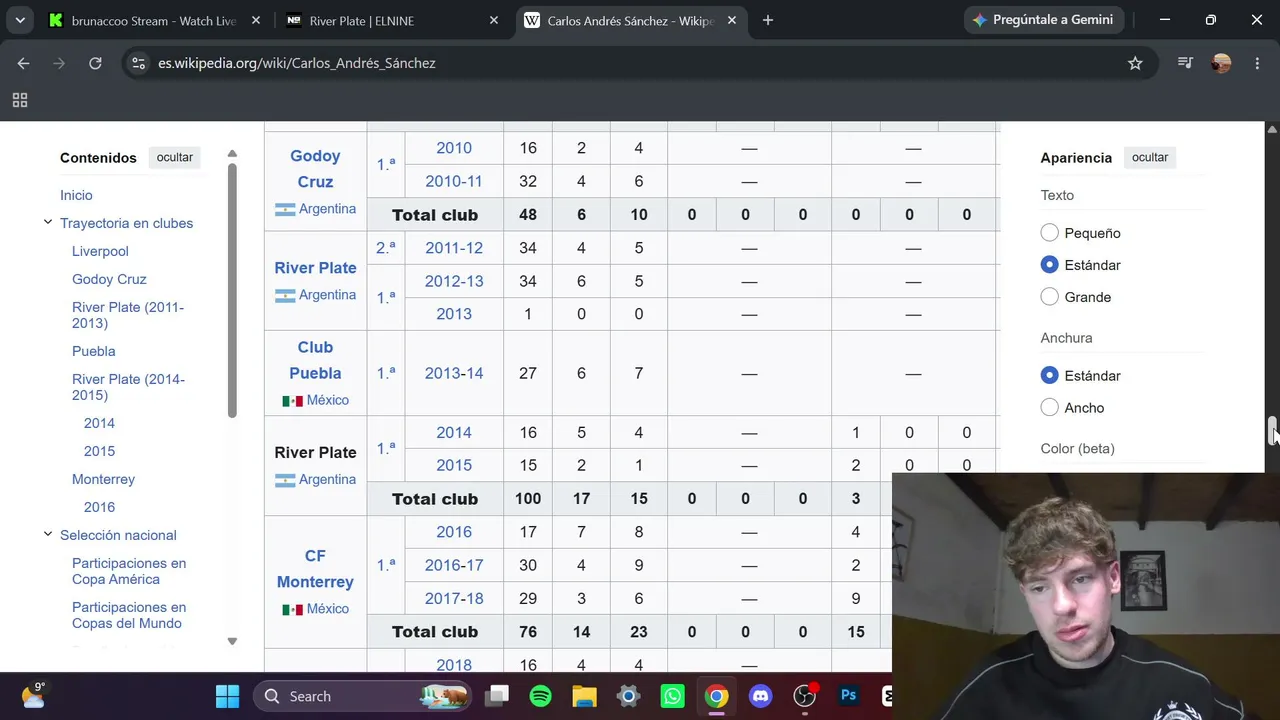Click the contents sidebar scroll-down arrow
This screenshot has height=720, width=1280.
point(232,641)
